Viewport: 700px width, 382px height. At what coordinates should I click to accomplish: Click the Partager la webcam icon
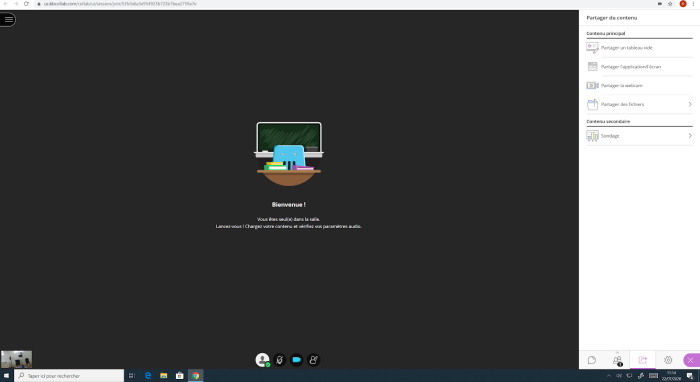click(x=592, y=85)
